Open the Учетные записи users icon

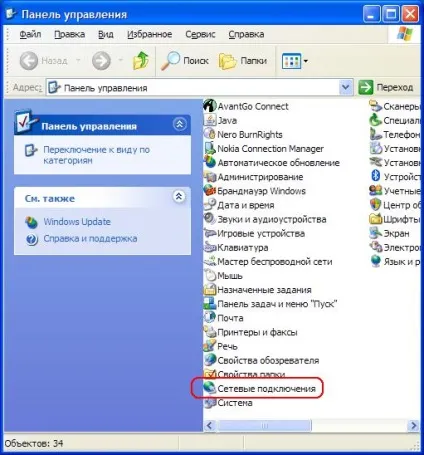(x=376, y=191)
